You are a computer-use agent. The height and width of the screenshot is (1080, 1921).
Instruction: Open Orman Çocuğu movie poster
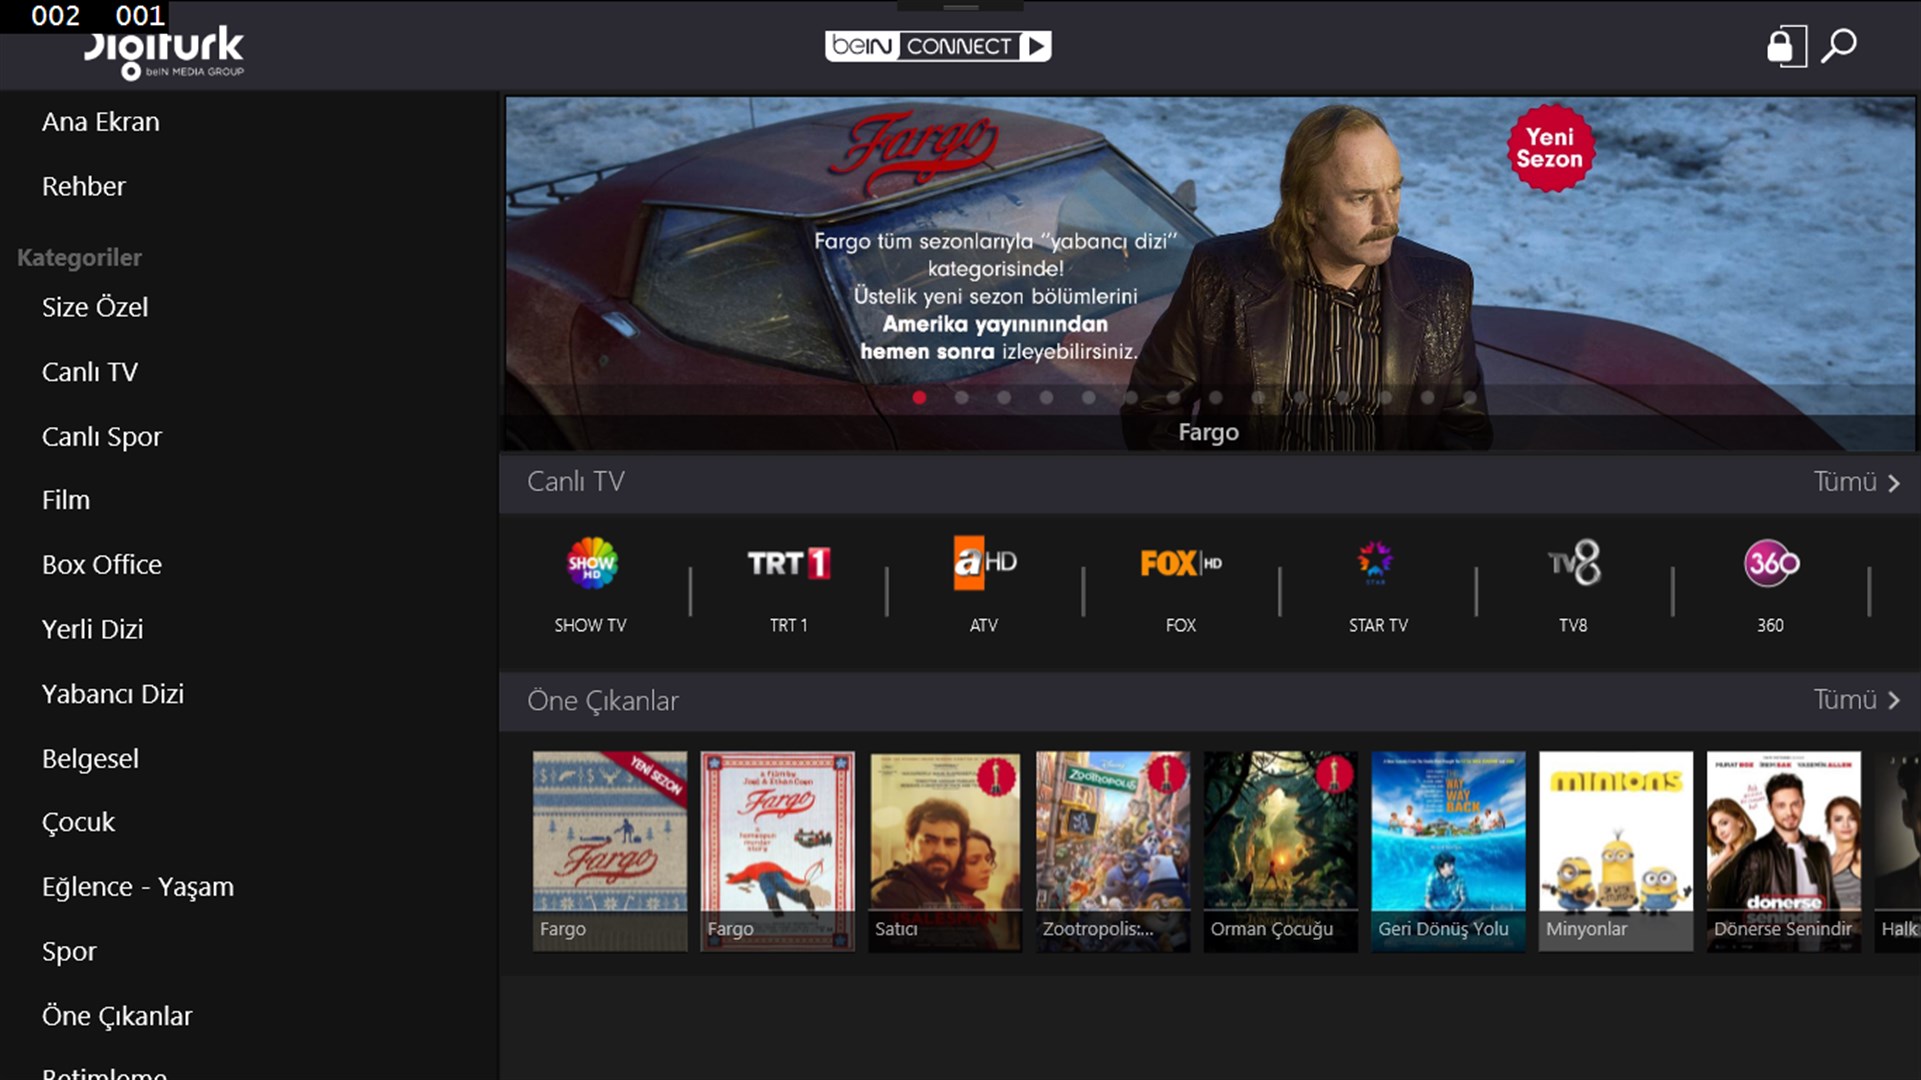point(1281,851)
